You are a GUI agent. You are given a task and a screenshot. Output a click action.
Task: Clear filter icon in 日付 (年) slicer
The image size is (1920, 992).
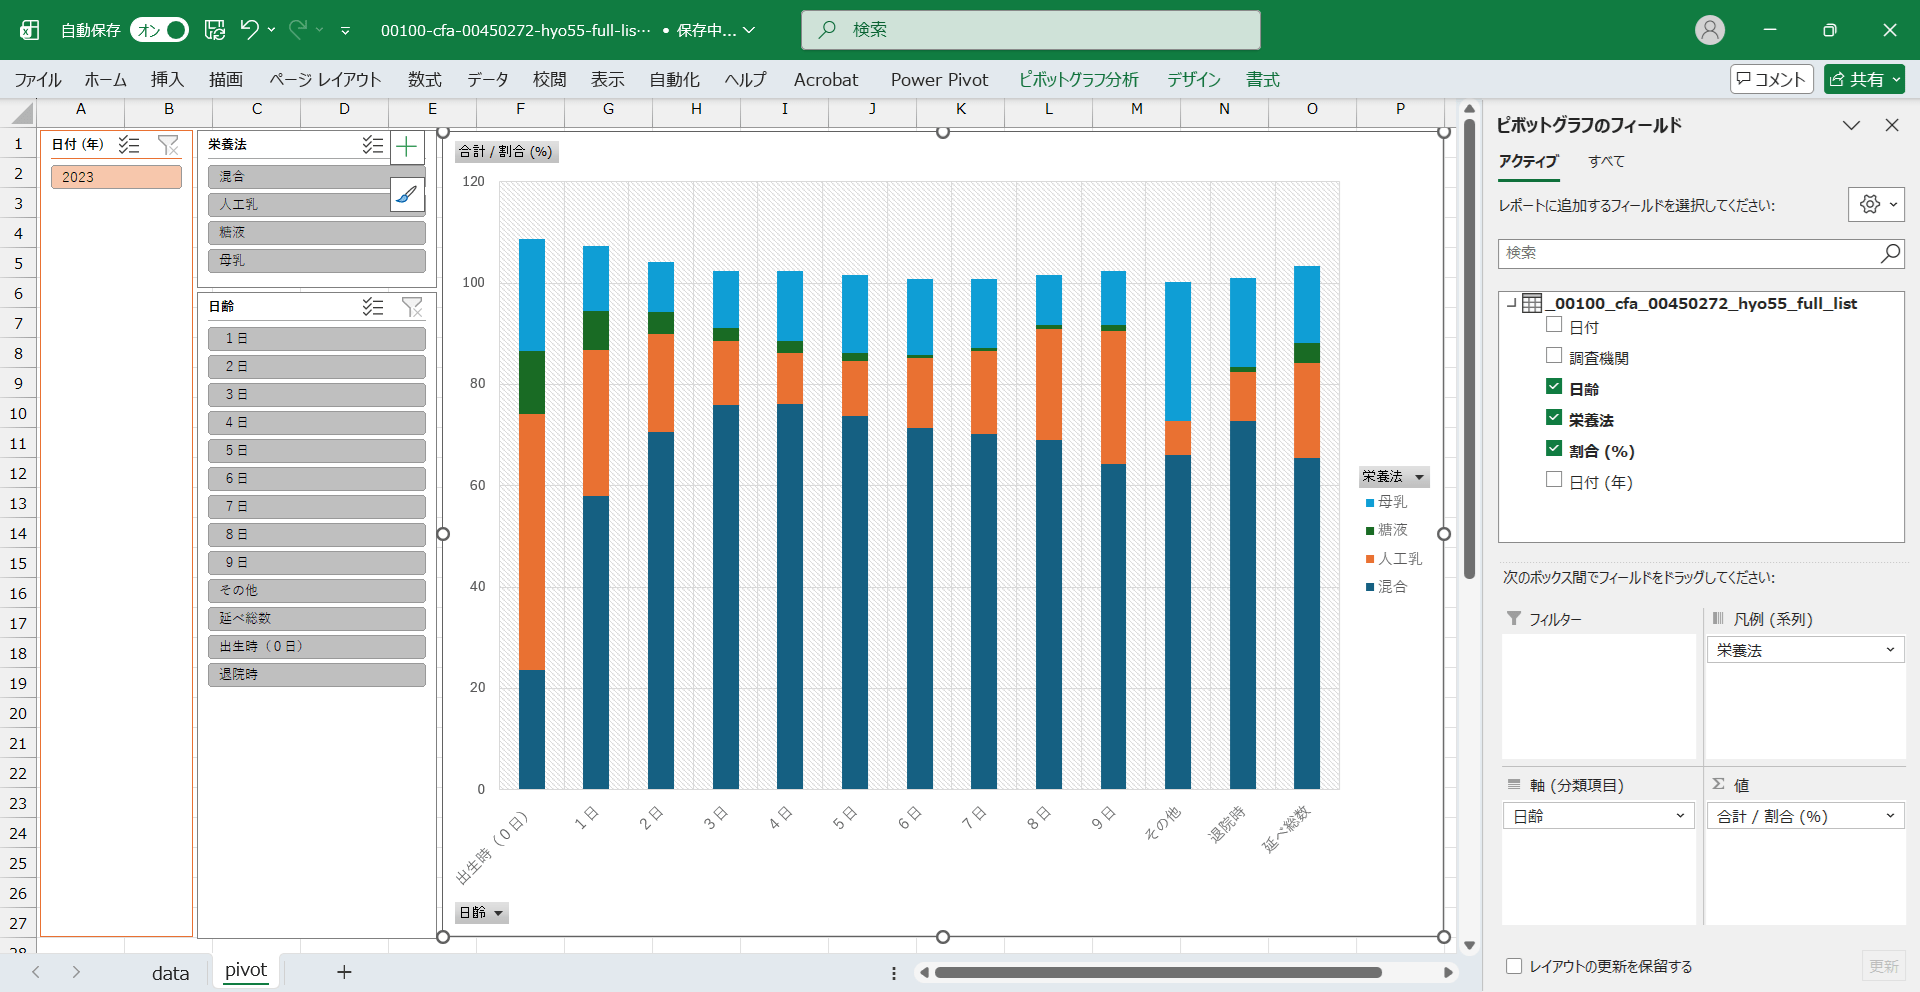click(x=168, y=145)
